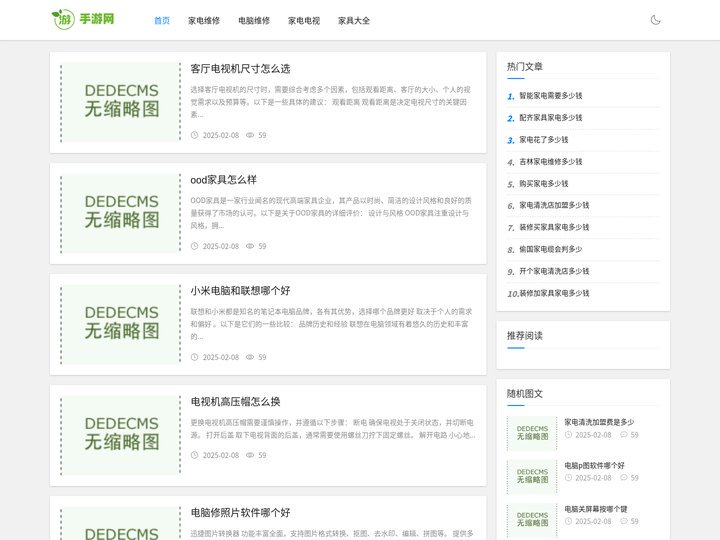Click sidebar thumbnail for 家电清洗加盟费是多少
This screenshot has height=540, width=720.
[x=532, y=433]
